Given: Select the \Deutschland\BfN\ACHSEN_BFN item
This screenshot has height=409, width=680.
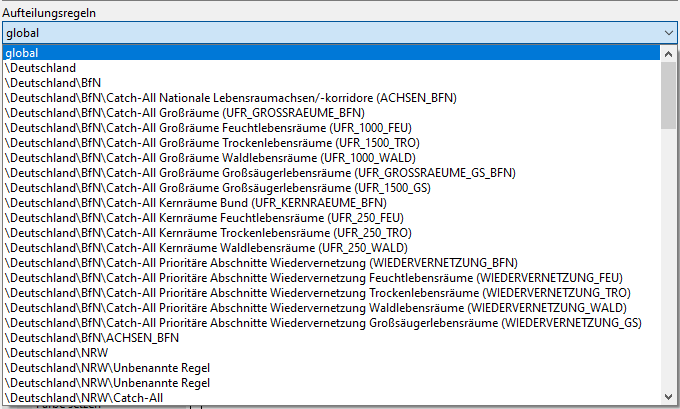Looking at the screenshot, I should click(x=331, y=338).
